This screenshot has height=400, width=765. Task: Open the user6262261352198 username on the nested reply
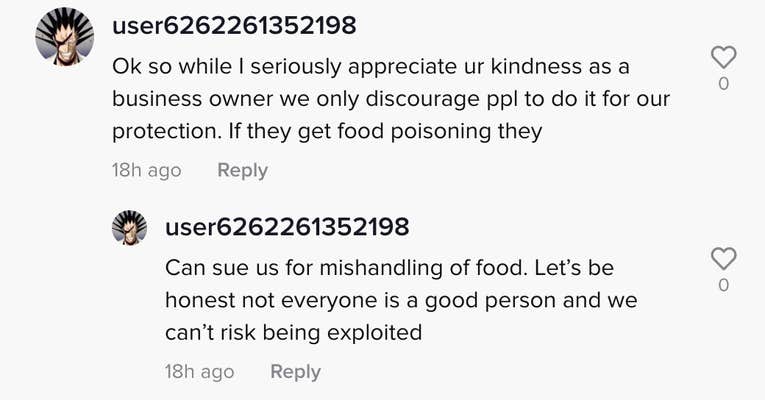point(287,227)
